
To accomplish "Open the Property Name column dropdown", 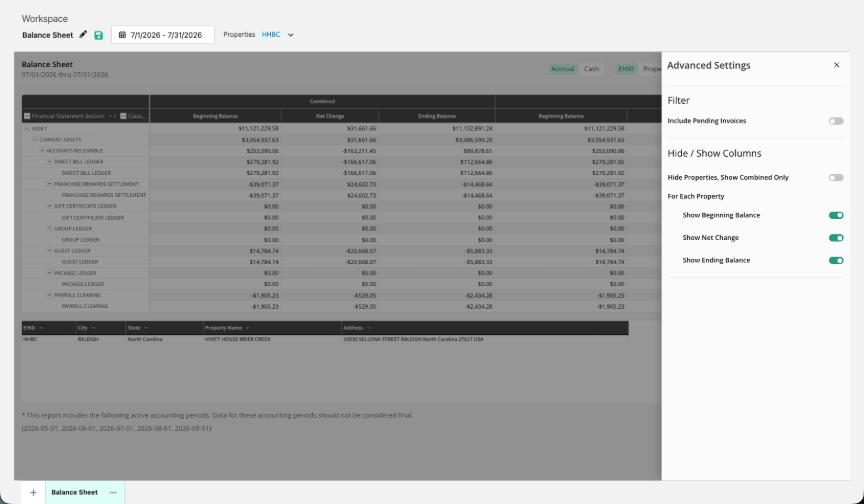I will [x=247, y=328].
